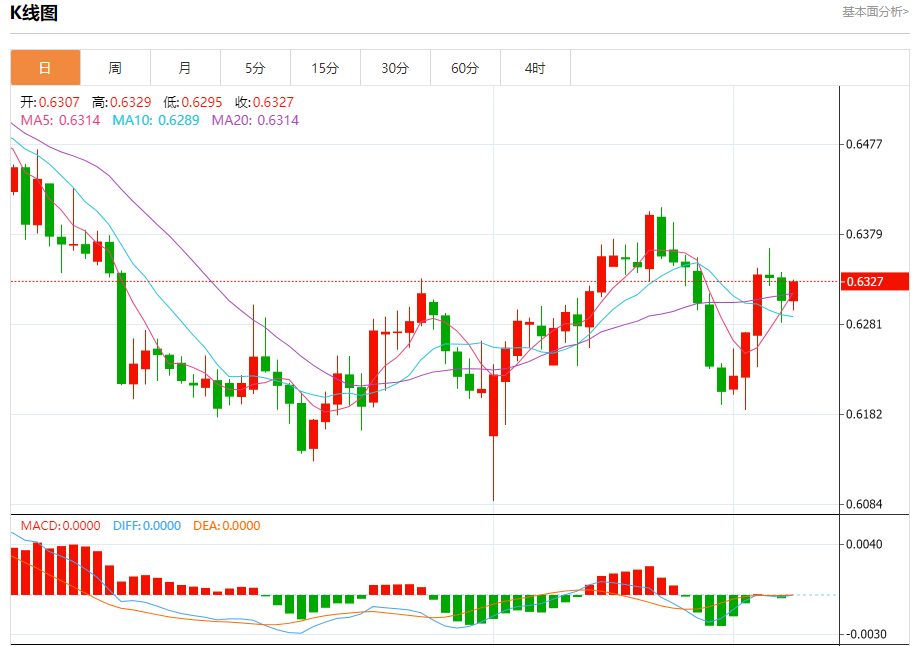The image size is (917, 646).
Task: Click the 0.6477 price axis label
Action: 864,144
